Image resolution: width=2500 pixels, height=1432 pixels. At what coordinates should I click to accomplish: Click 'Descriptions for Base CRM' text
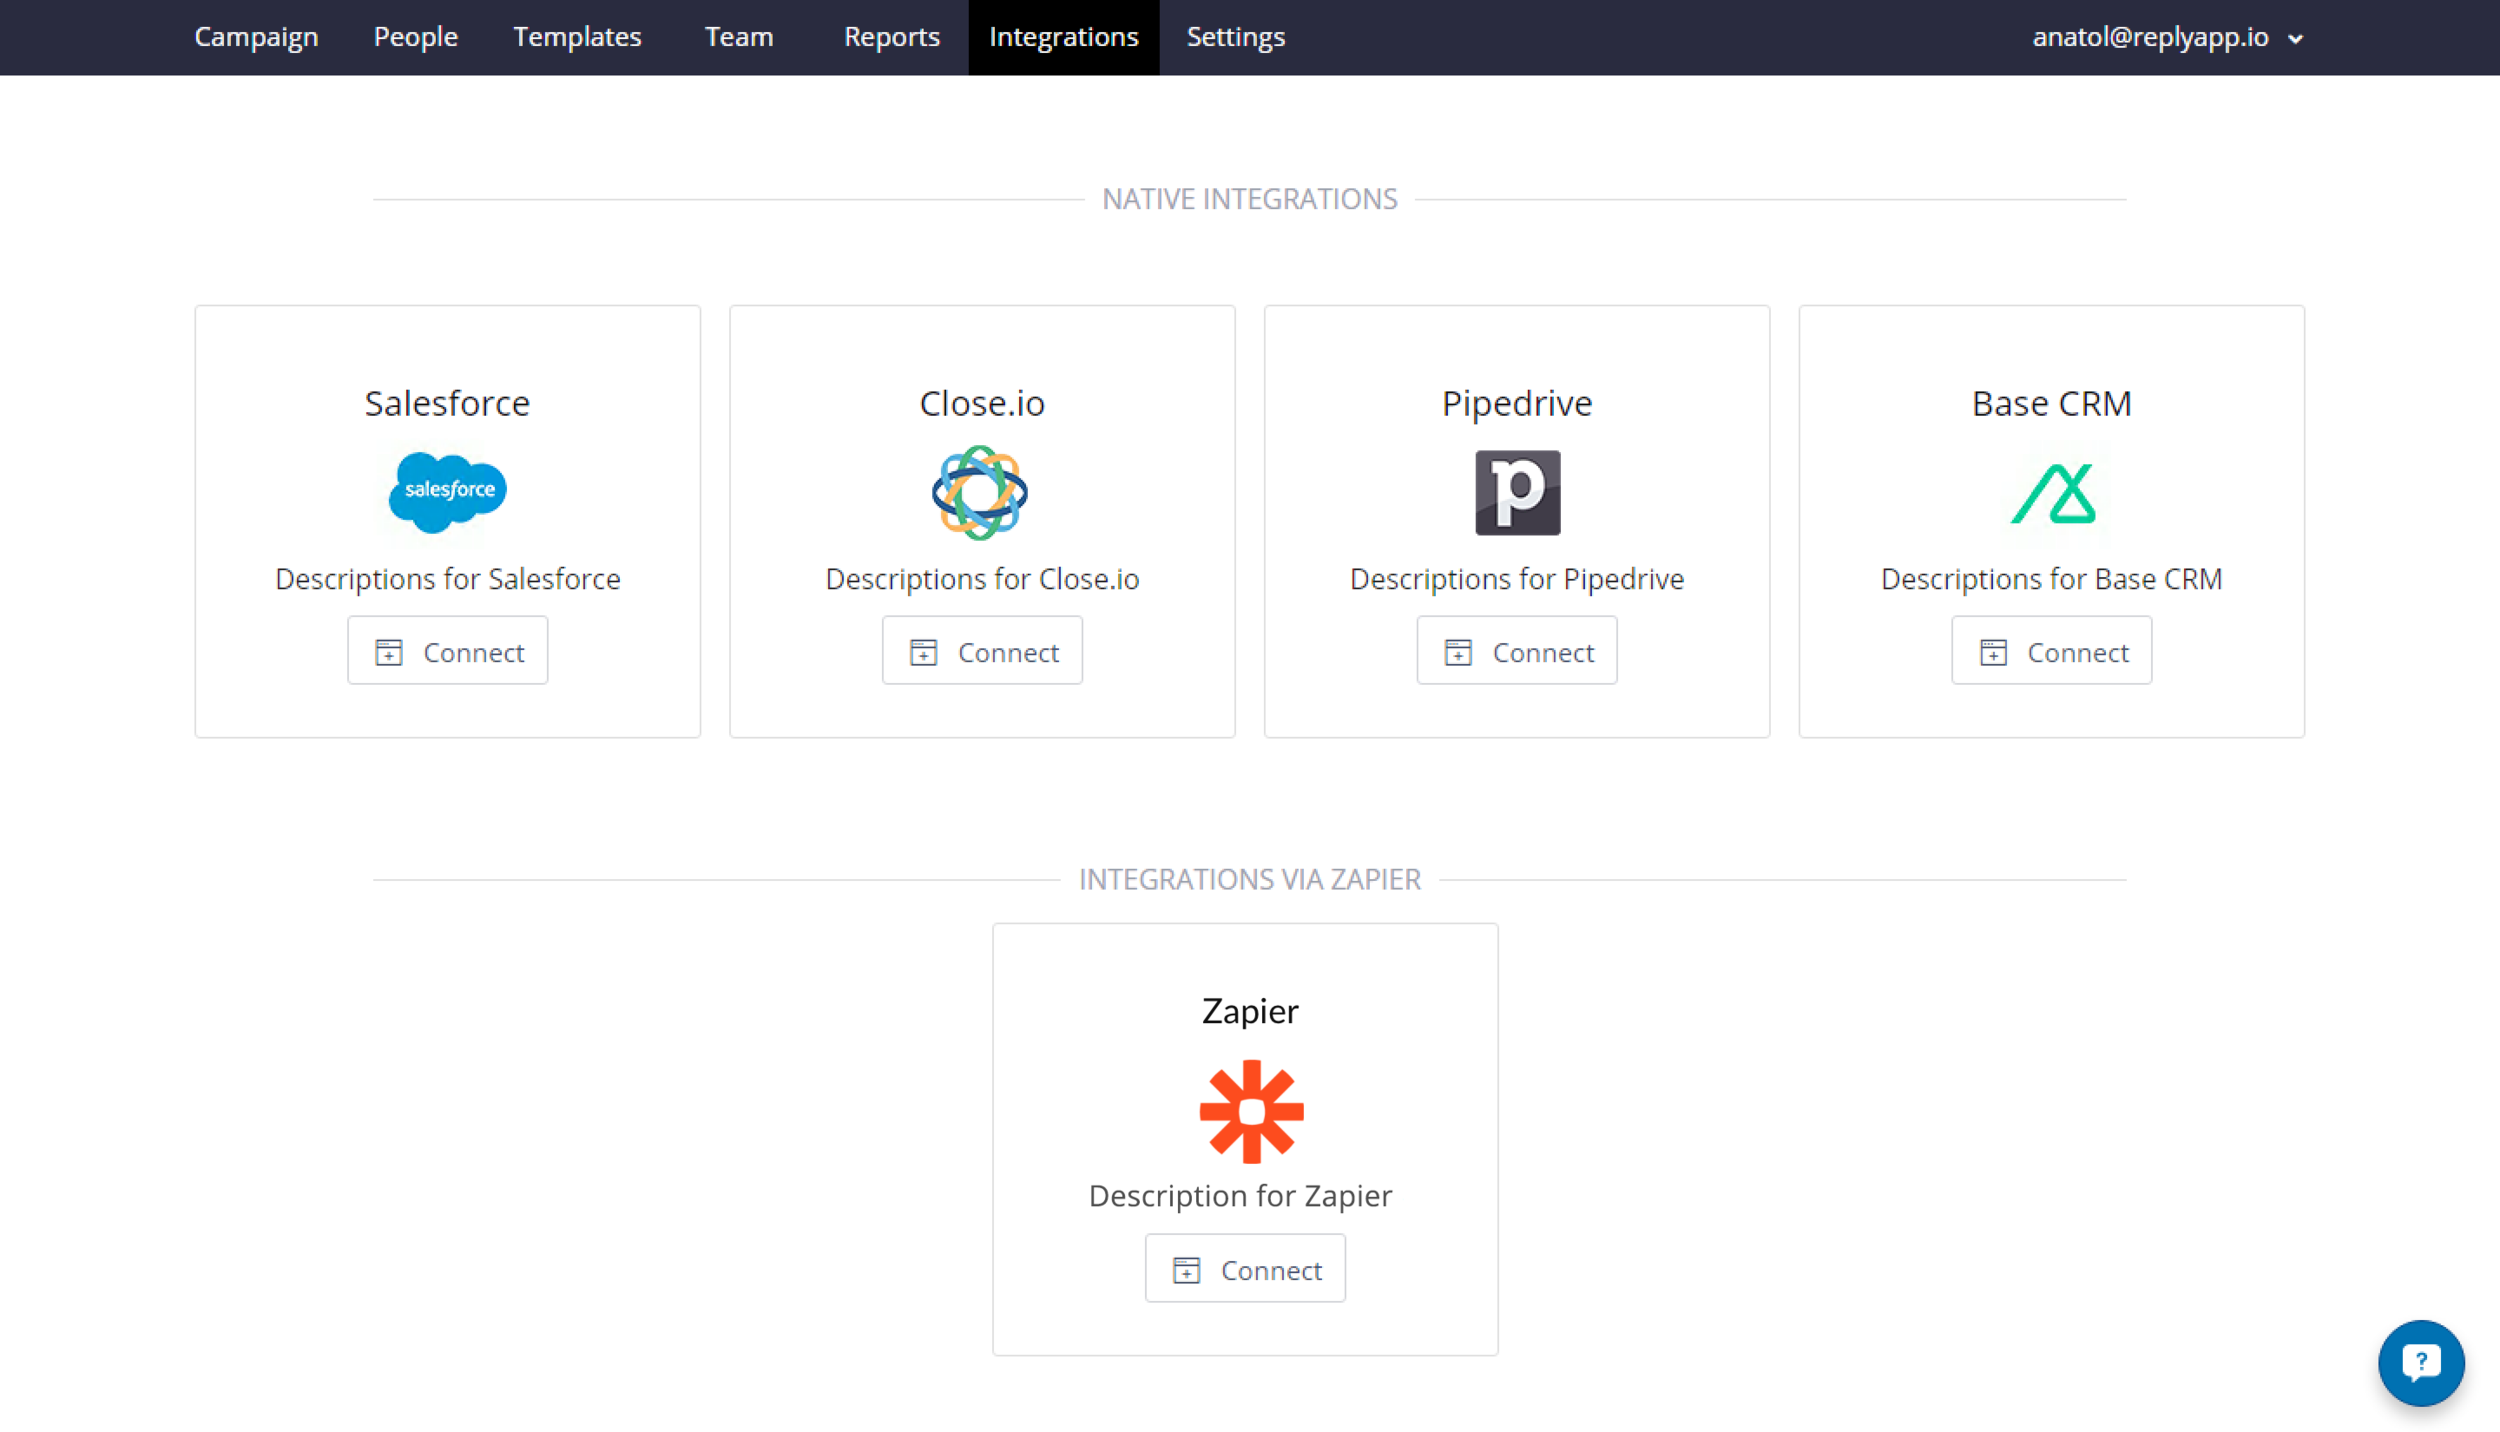pyautogui.click(x=2052, y=579)
